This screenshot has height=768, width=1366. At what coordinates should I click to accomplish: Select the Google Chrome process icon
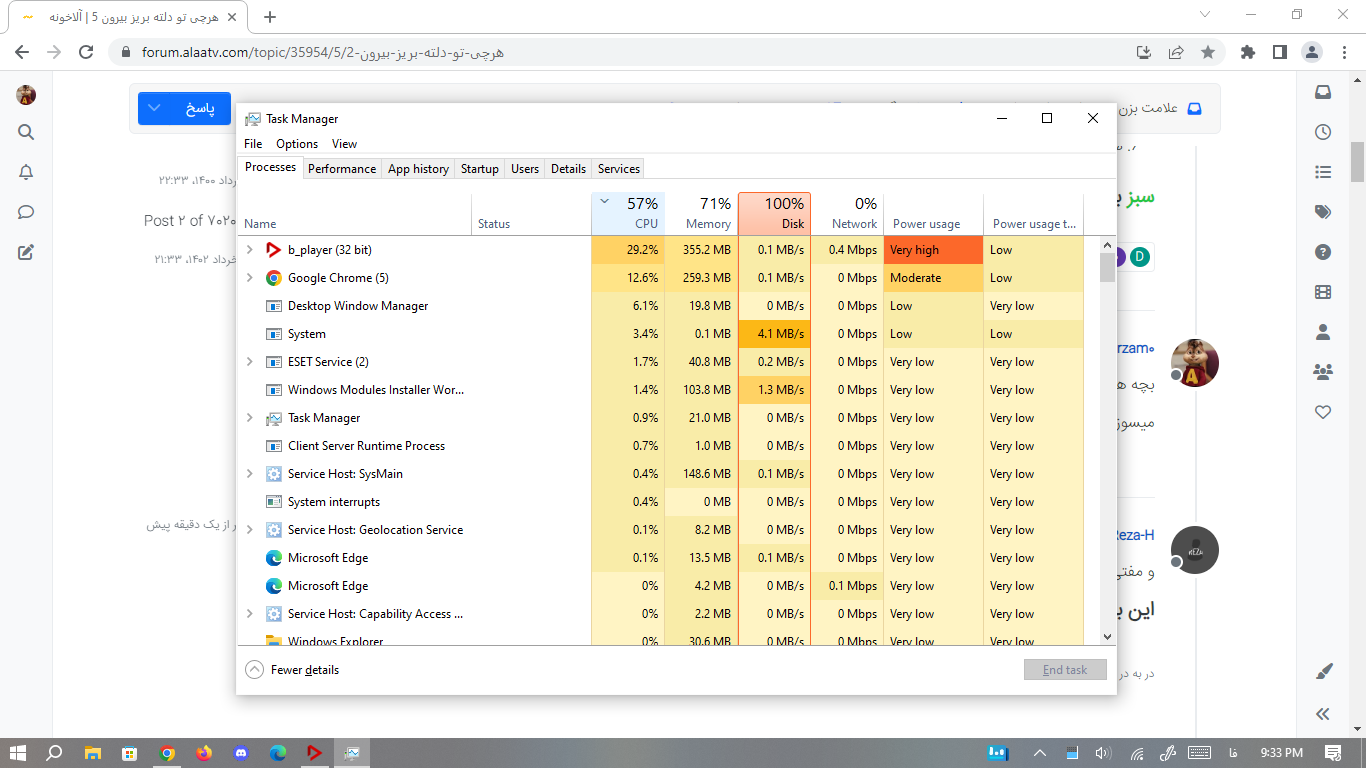point(274,278)
